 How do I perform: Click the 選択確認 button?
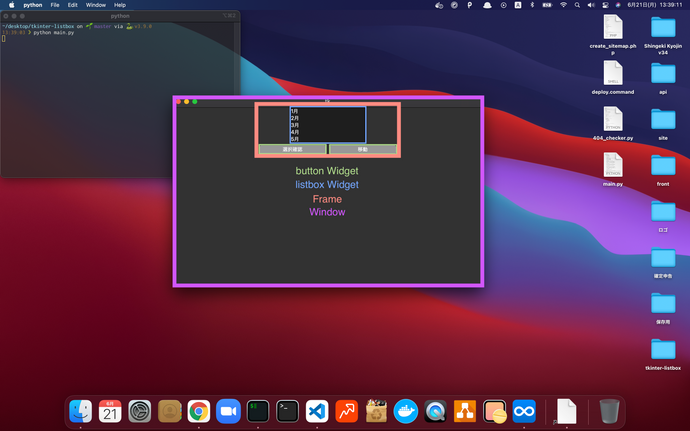click(293, 149)
